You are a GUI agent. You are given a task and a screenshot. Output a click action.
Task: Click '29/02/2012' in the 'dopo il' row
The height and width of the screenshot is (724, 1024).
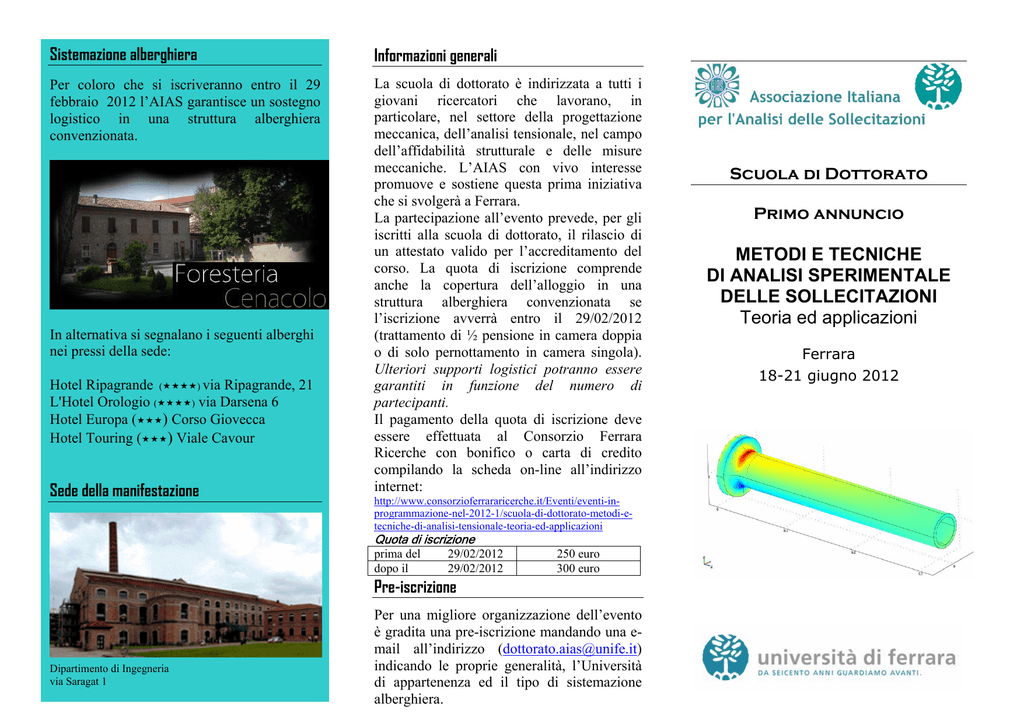click(475, 569)
